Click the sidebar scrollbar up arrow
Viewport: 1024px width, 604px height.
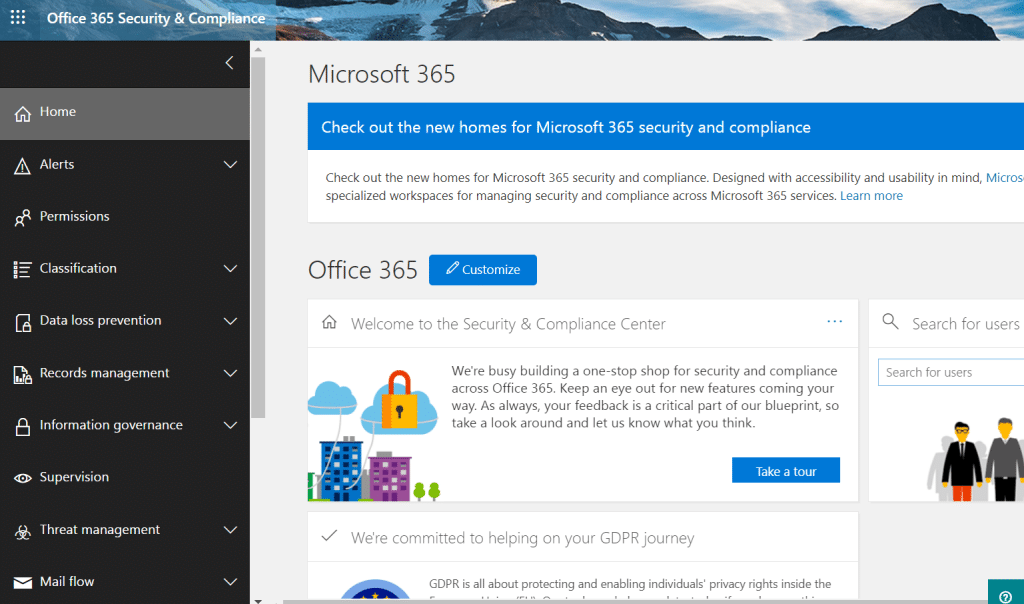coord(258,50)
